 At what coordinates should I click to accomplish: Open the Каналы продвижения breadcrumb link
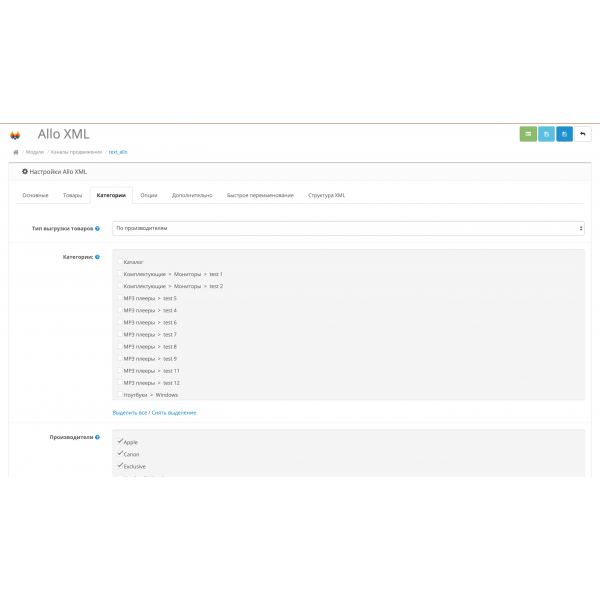point(76,152)
